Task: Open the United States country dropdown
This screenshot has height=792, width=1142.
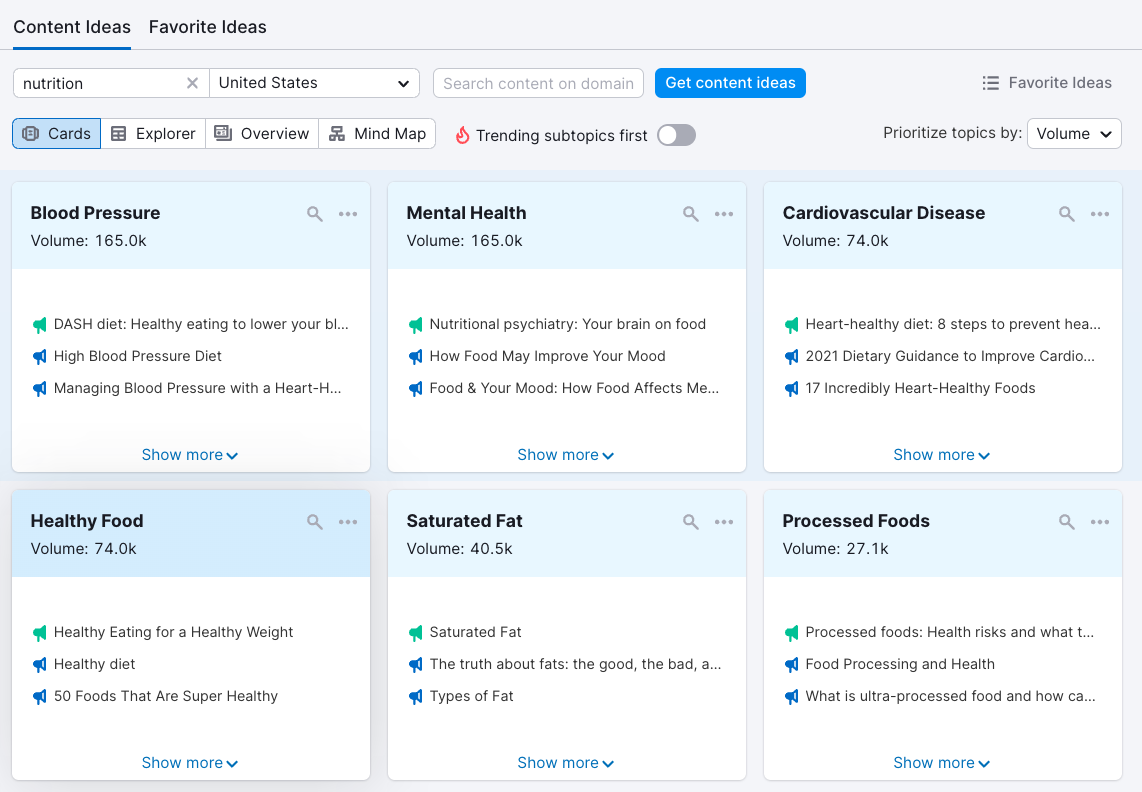Action: (x=313, y=83)
